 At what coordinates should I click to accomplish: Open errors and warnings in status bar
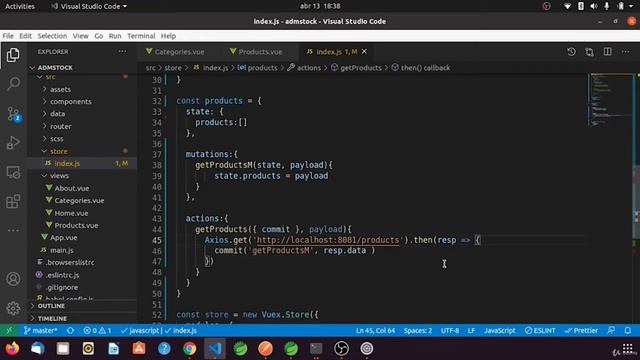click(97, 330)
